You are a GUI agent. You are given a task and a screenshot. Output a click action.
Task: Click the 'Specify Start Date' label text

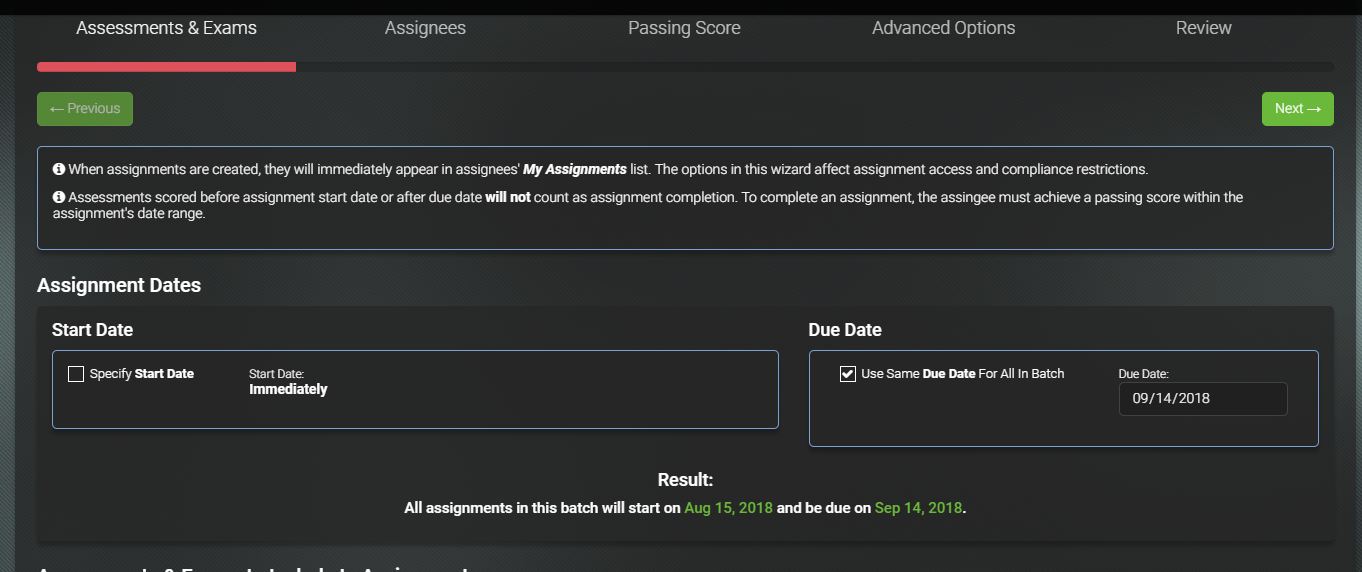coord(142,374)
